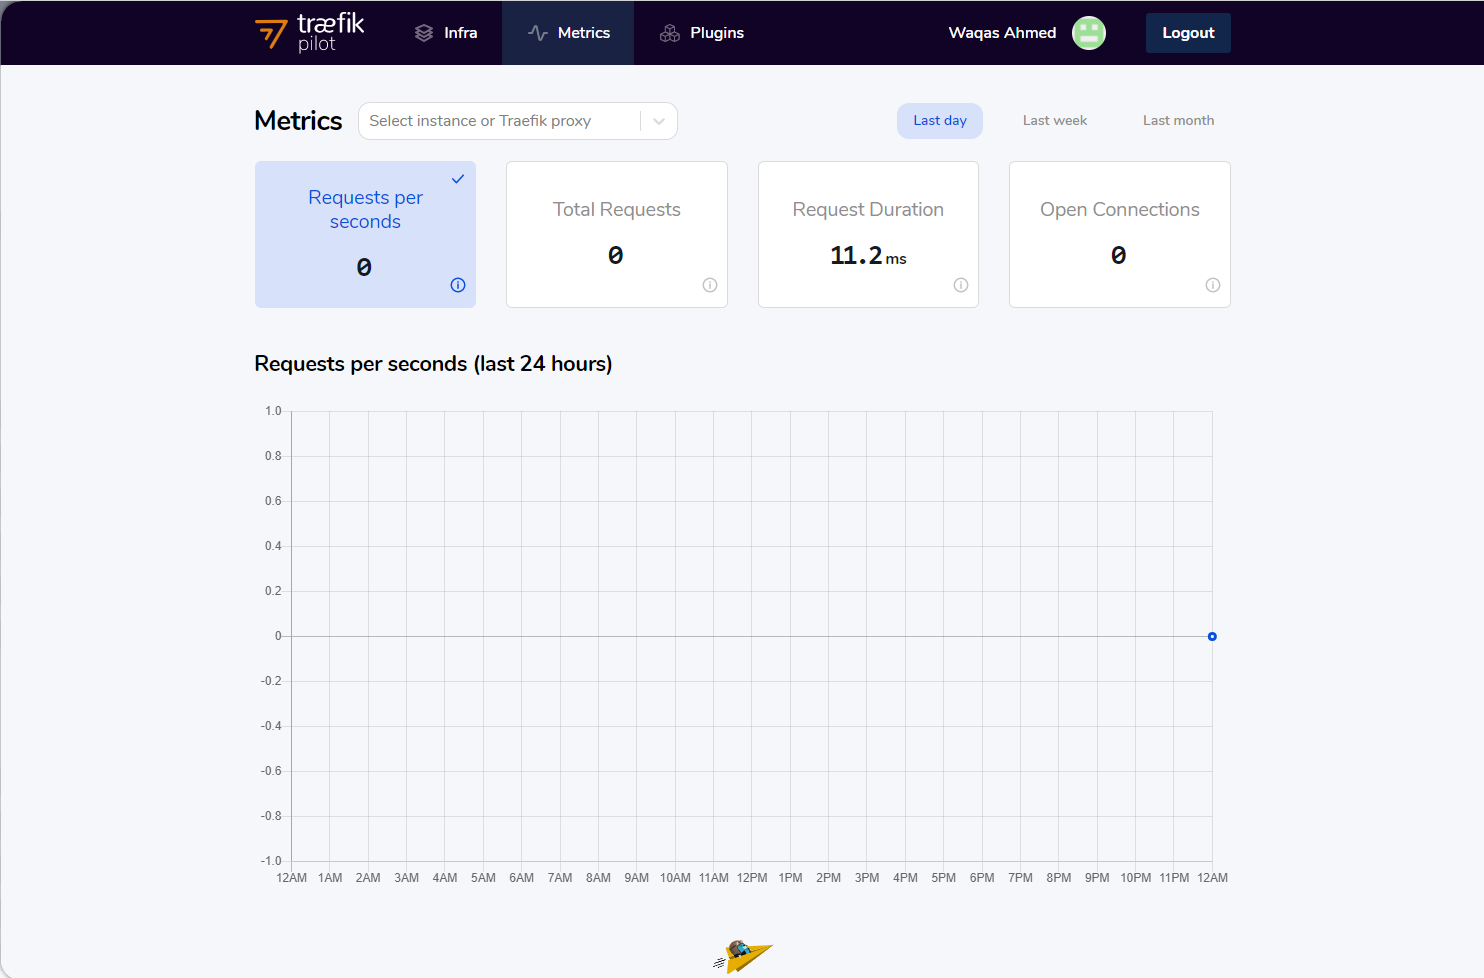Screen dimensions: 1484x978
Task: Click the user avatar next to Waqas Ahmed
Action: 1088,32
